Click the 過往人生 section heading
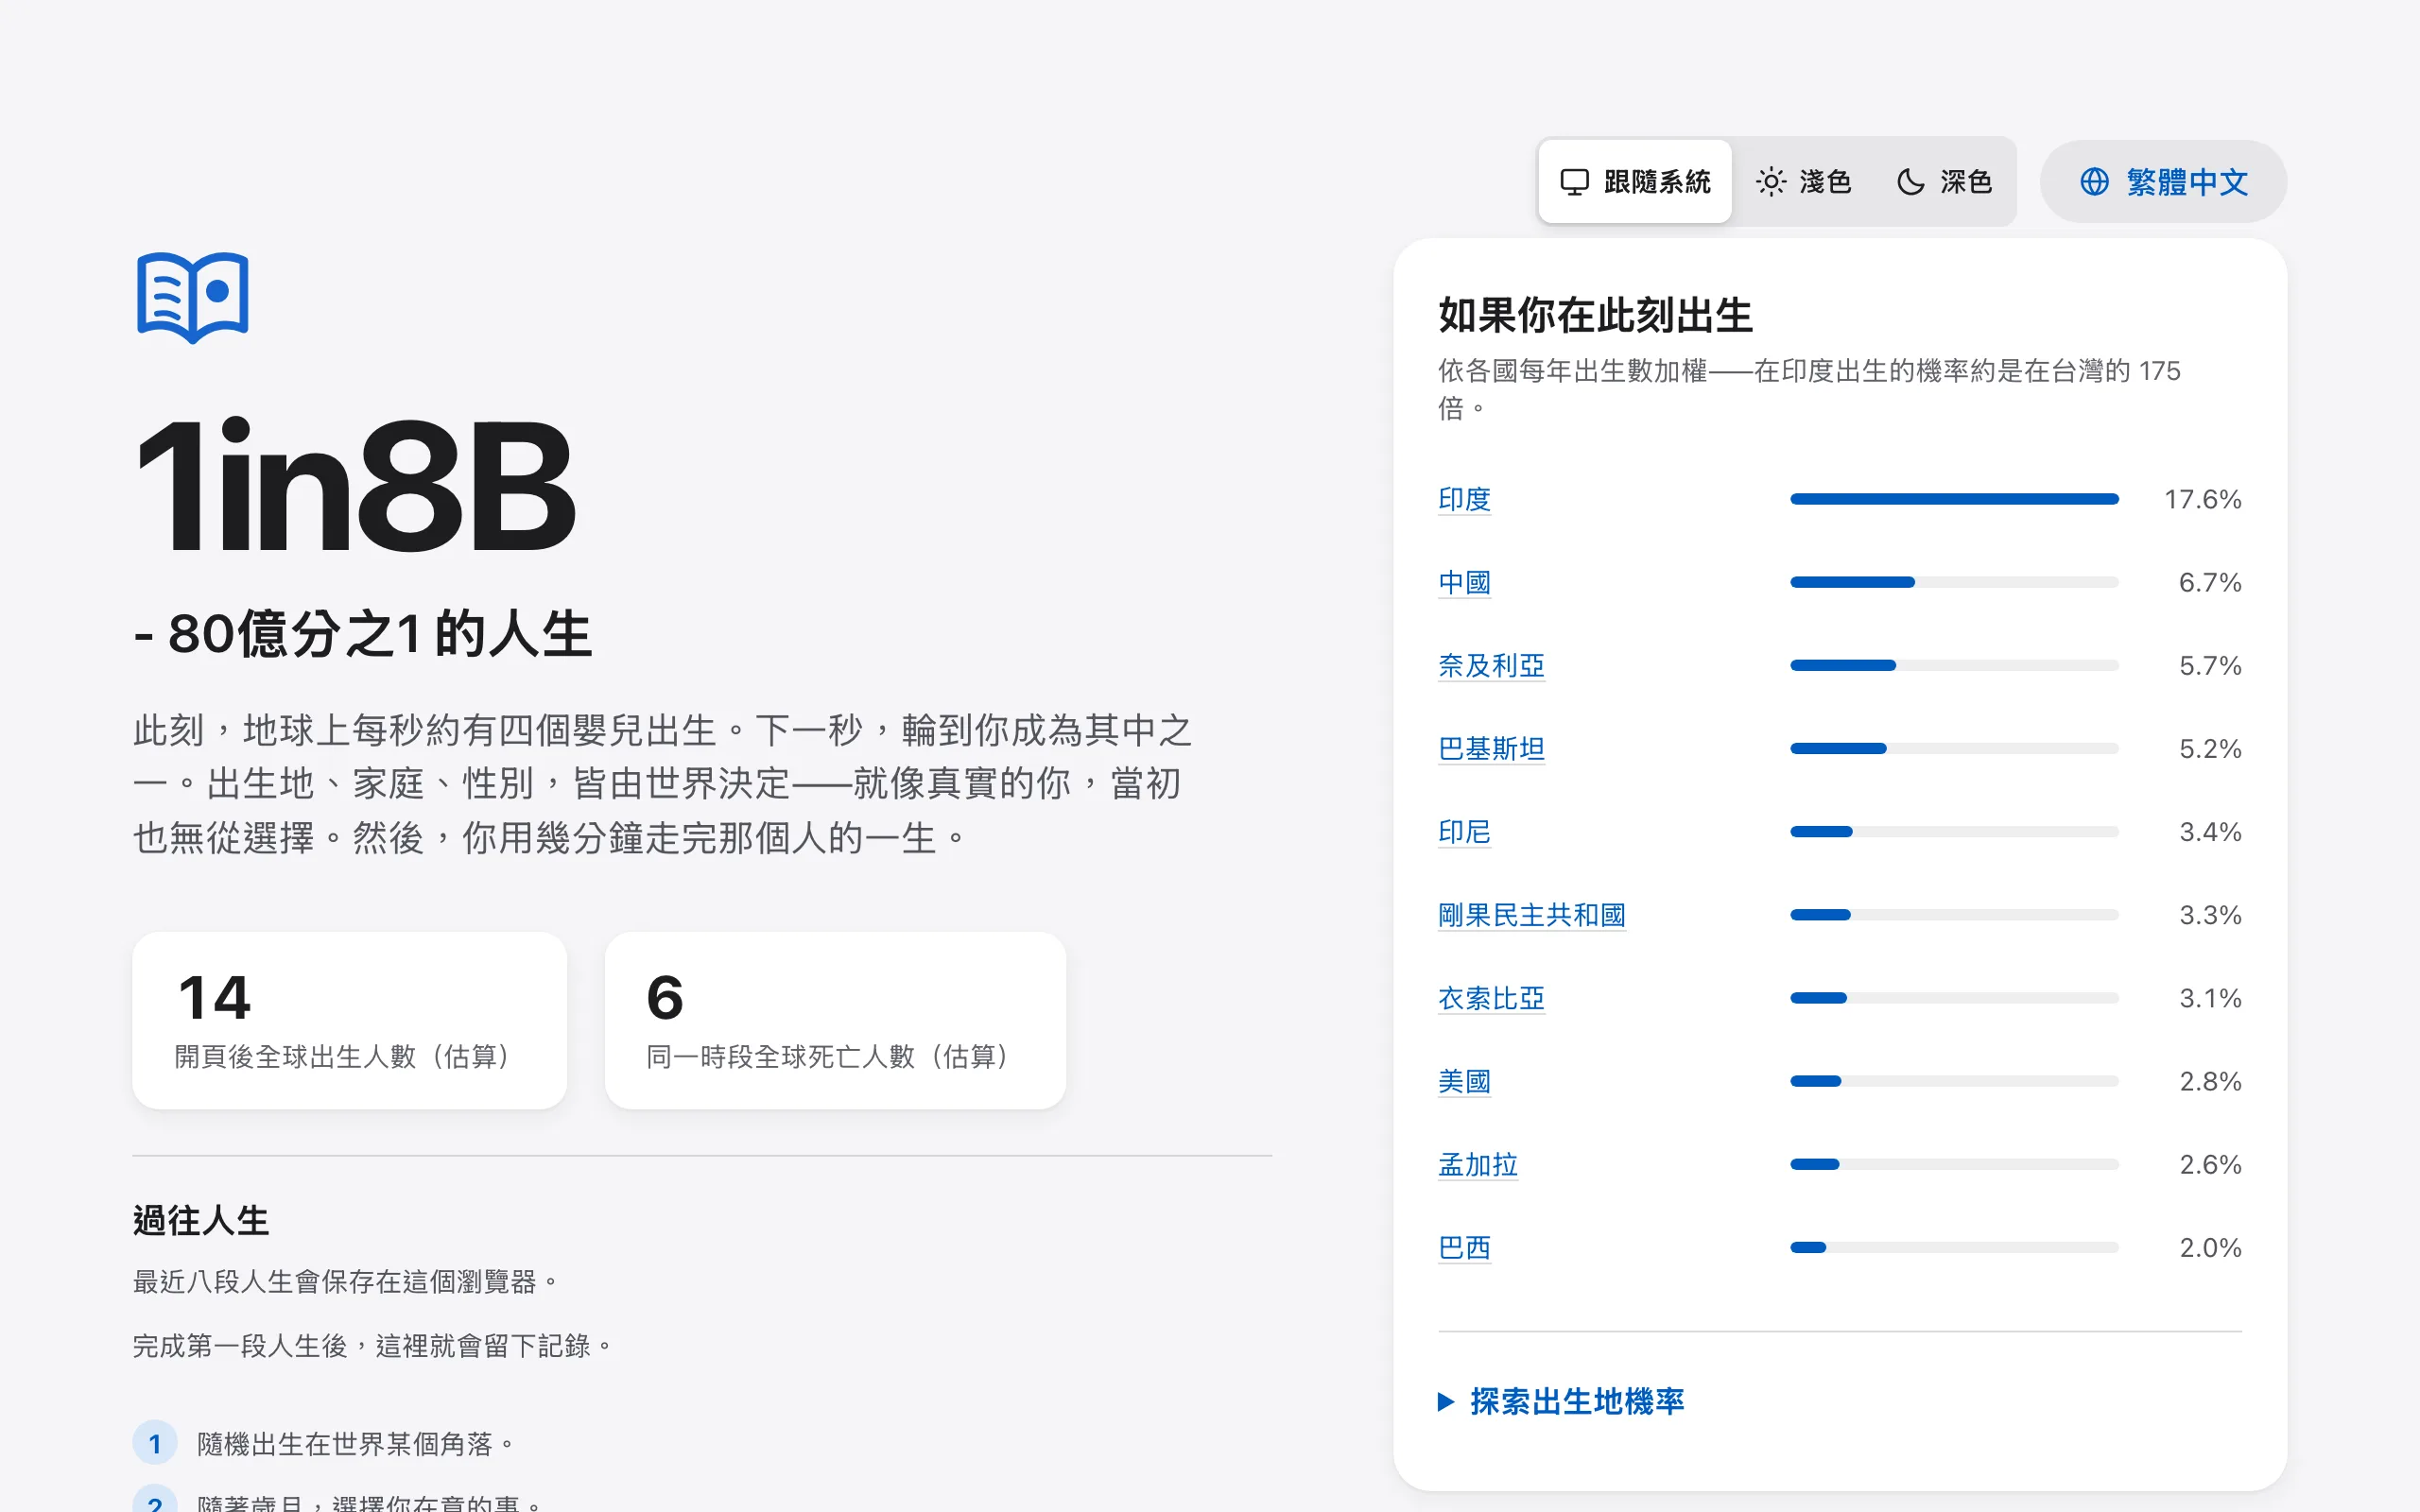The width and height of the screenshot is (2420, 1512). tap(201, 1220)
